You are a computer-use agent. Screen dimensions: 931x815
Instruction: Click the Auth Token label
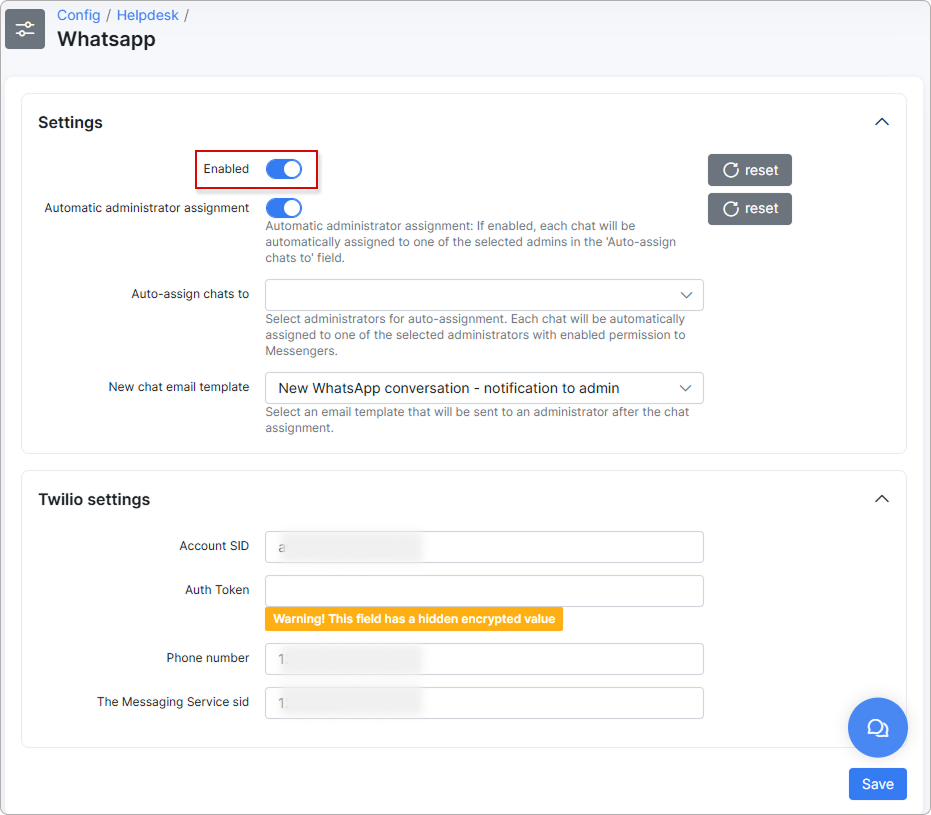pyautogui.click(x=217, y=589)
